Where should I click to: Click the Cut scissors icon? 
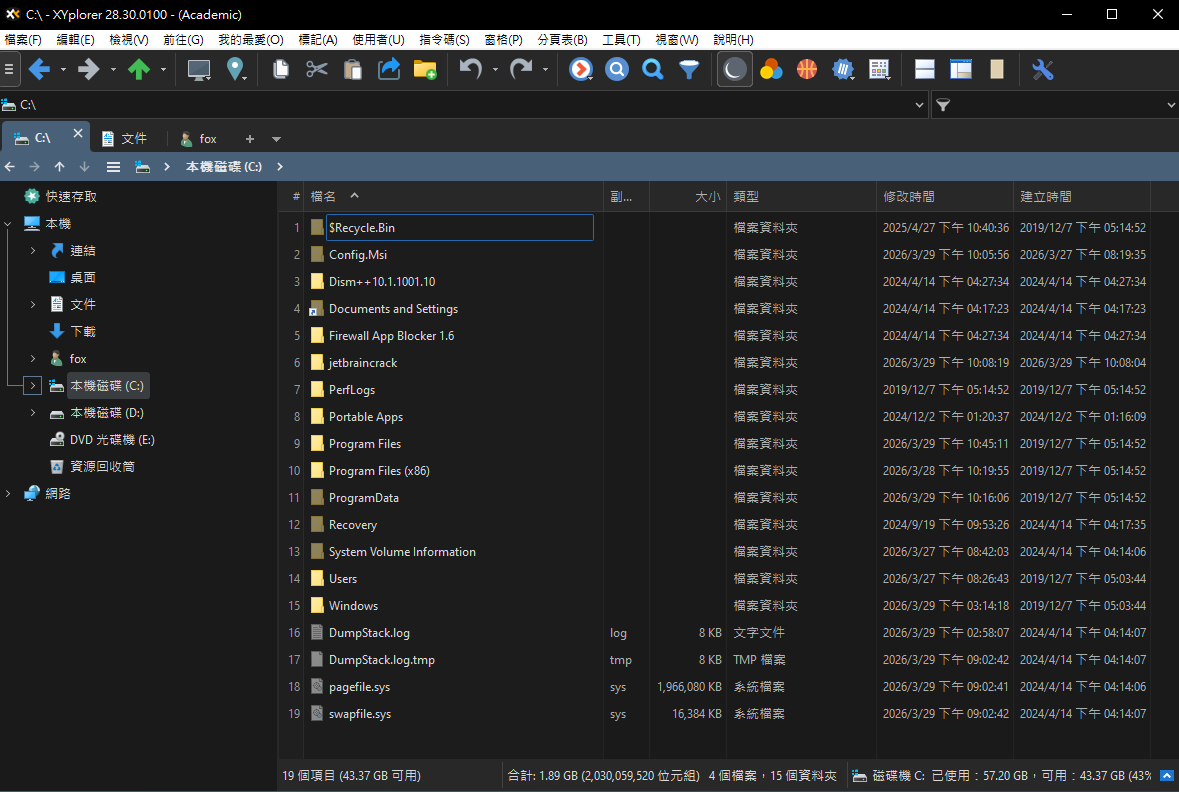pyautogui.click(x=317, y=70)
